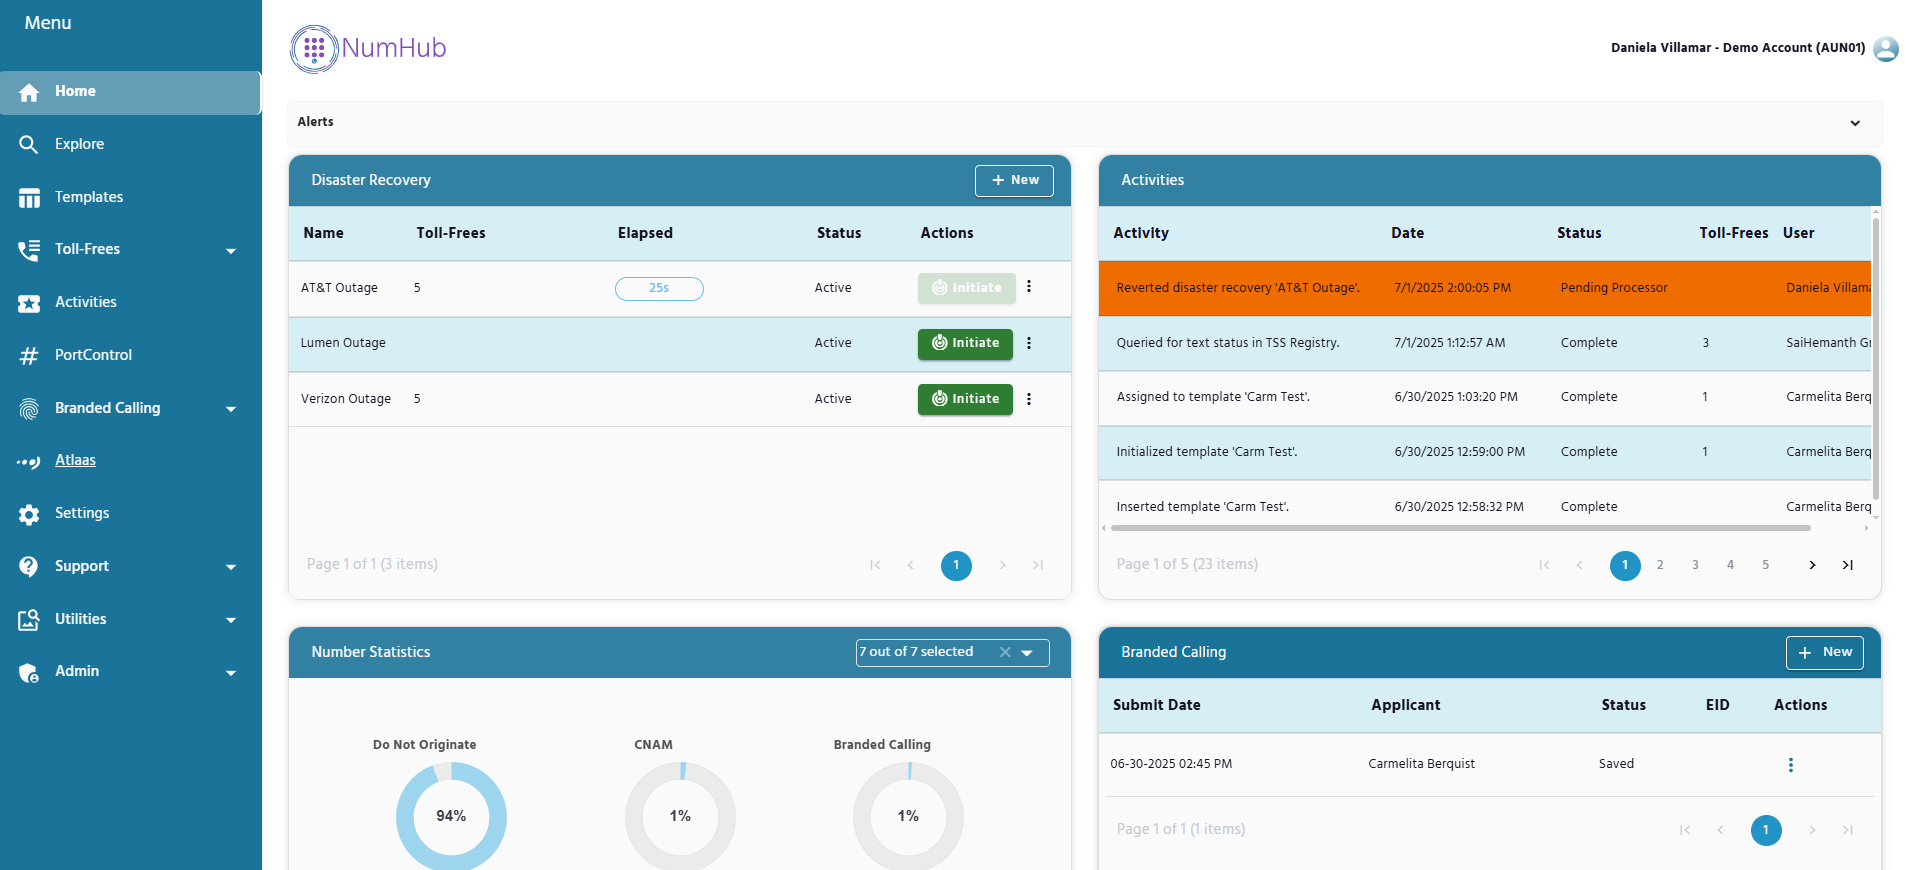Initiate the Verizon Outage recovery

[x=965, y=399]
